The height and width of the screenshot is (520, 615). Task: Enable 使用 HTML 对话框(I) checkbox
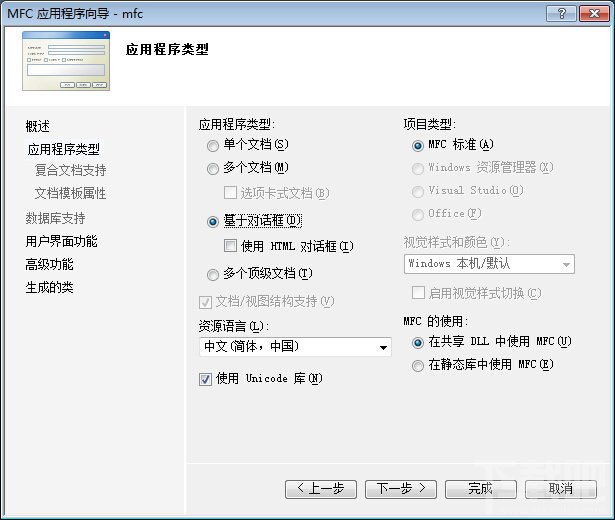point(230,246)
